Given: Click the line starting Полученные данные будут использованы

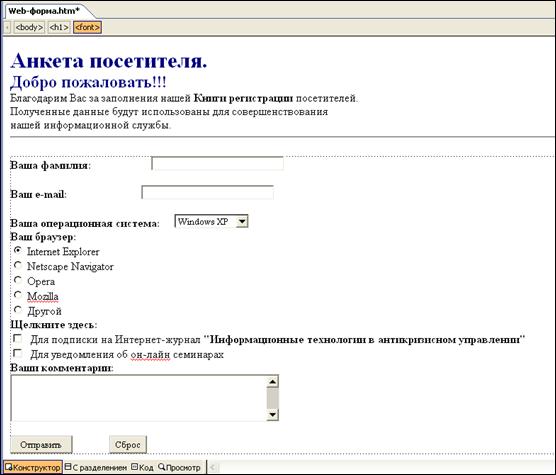Looking at the screenshot, I should (x=169, y=112).
